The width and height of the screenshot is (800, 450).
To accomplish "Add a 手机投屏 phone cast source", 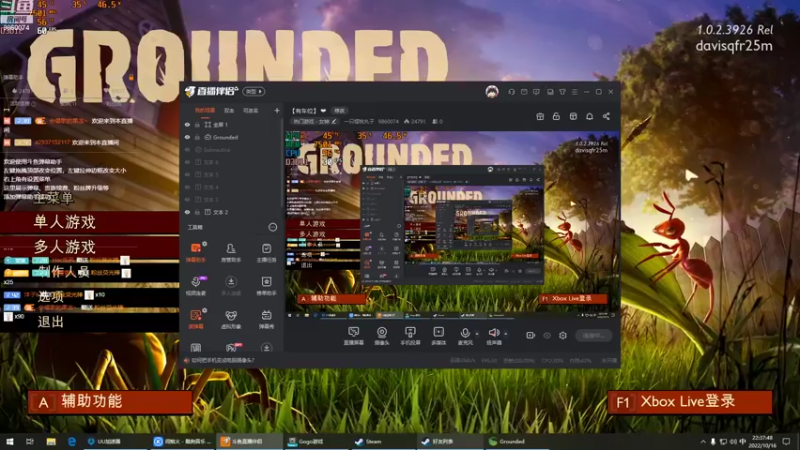I will point(410,336).
